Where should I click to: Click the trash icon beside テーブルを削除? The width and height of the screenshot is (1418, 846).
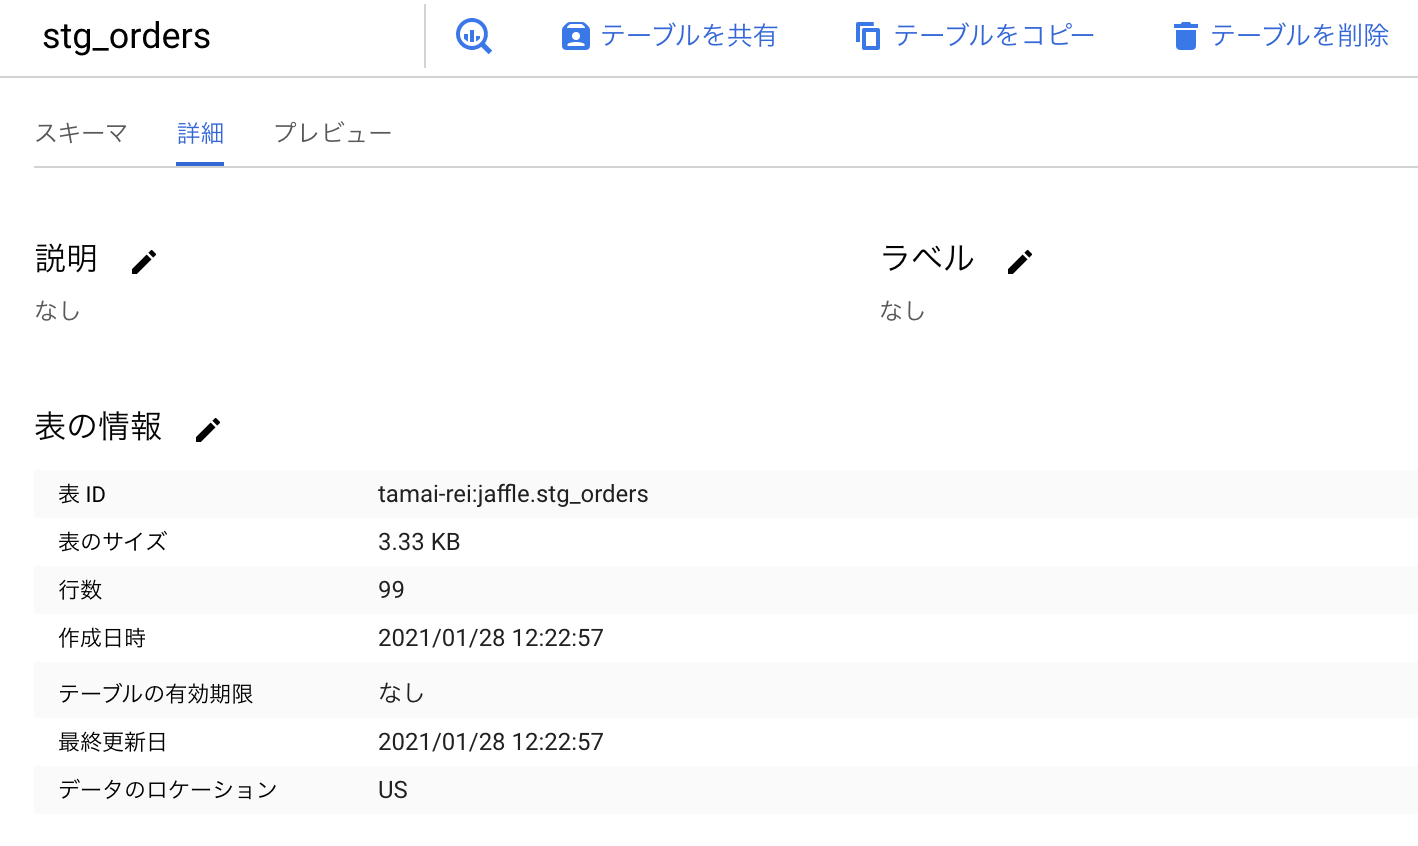point(1185,36)
